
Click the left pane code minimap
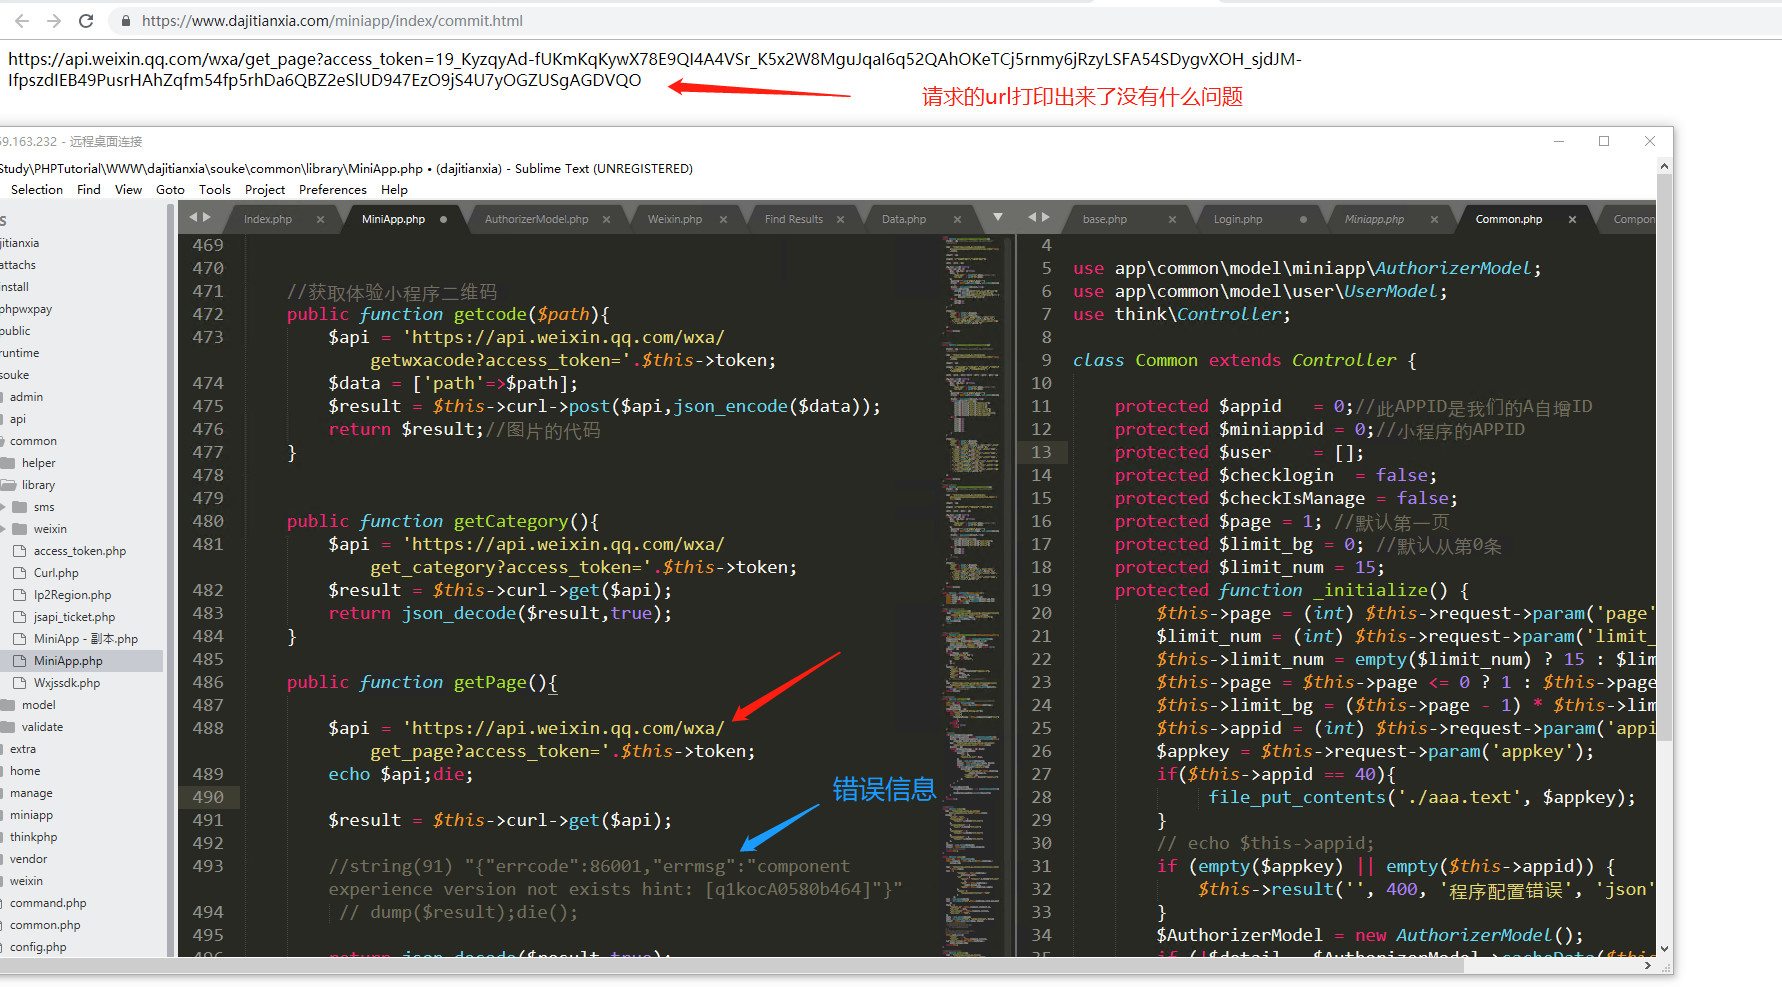(x=973, y=595)
